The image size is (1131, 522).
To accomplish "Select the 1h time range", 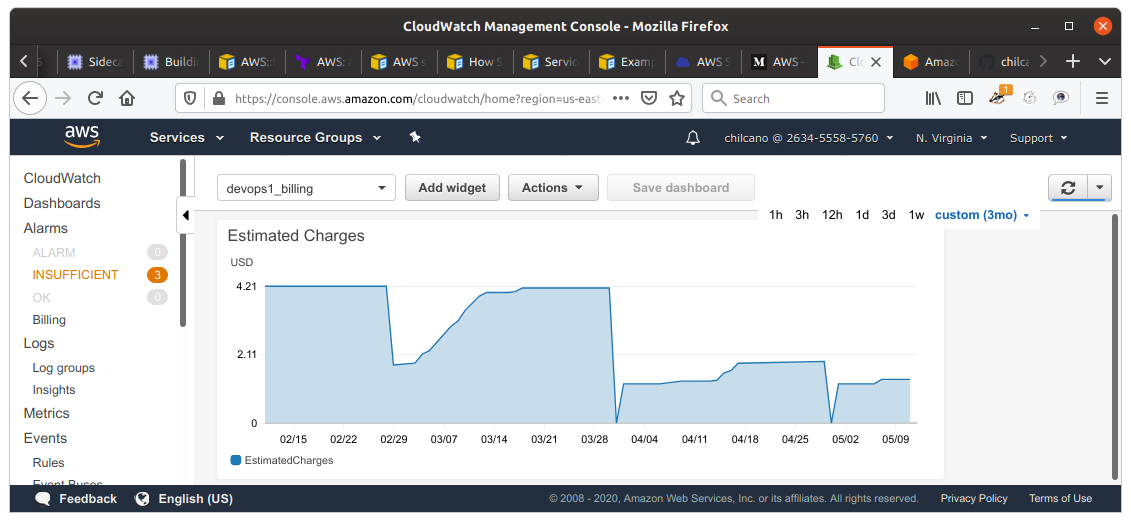I will tap(776, 215).
